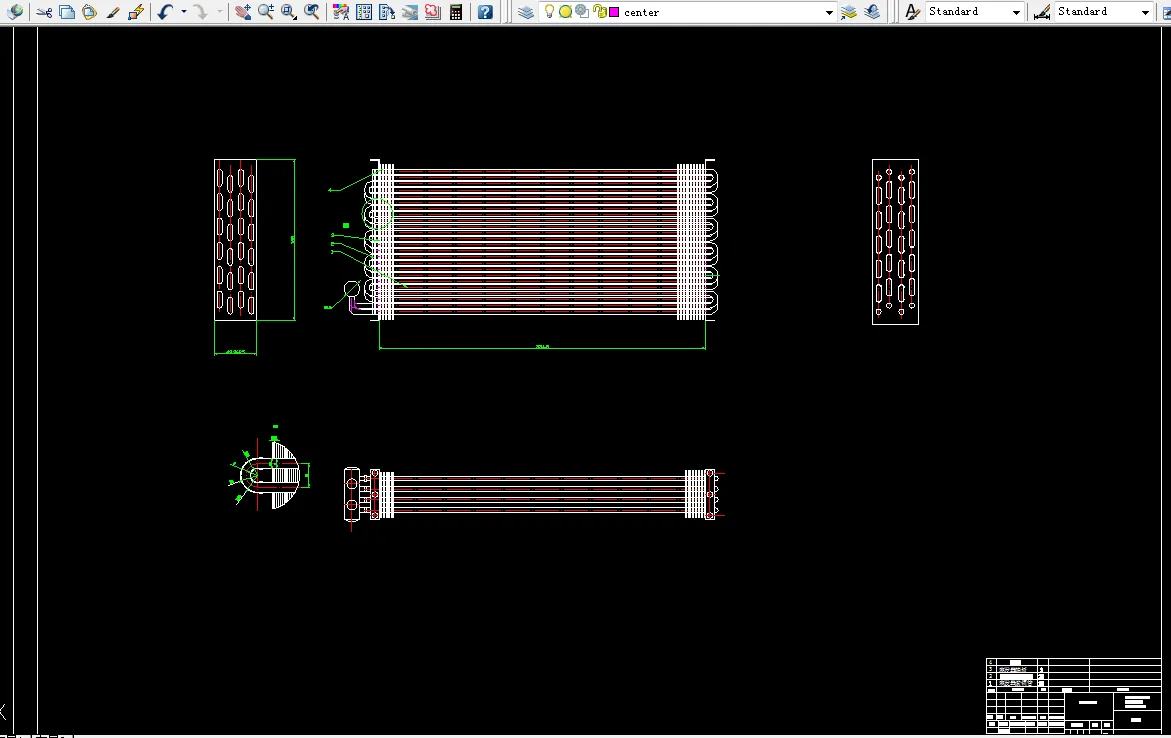Expand the redo history dropdown arrow
The height and width of the screenshot is (738, 1171).
pyautogui.click(x=219, y=12)
